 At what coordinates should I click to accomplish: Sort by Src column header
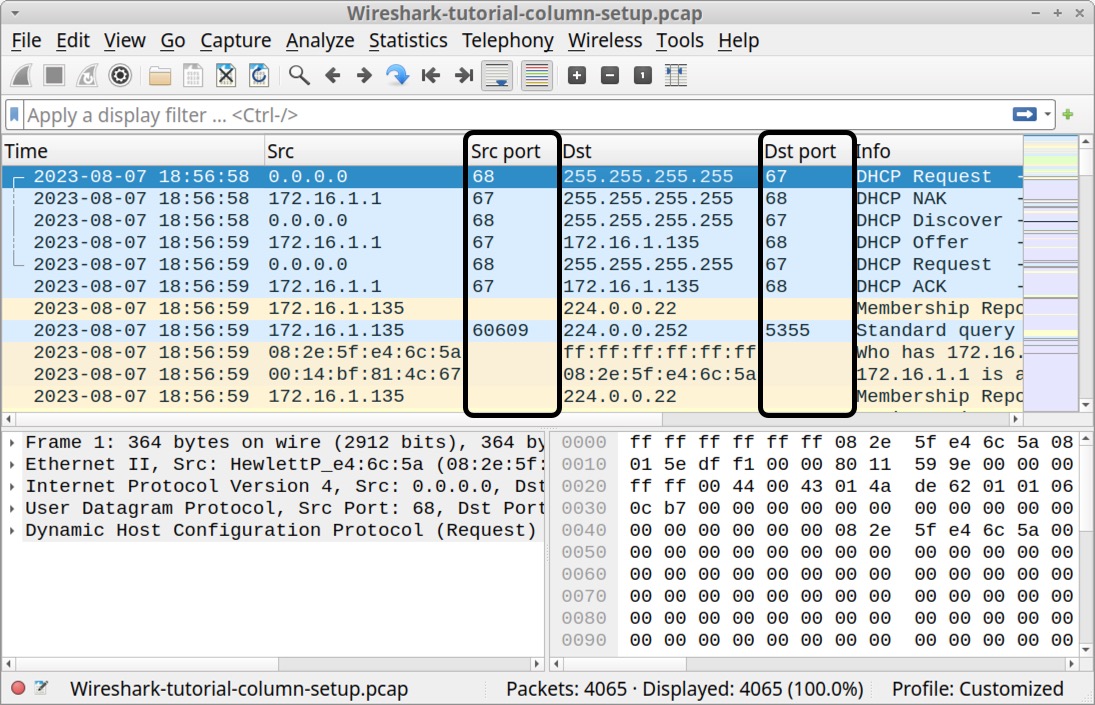click(x=366, y=151)
